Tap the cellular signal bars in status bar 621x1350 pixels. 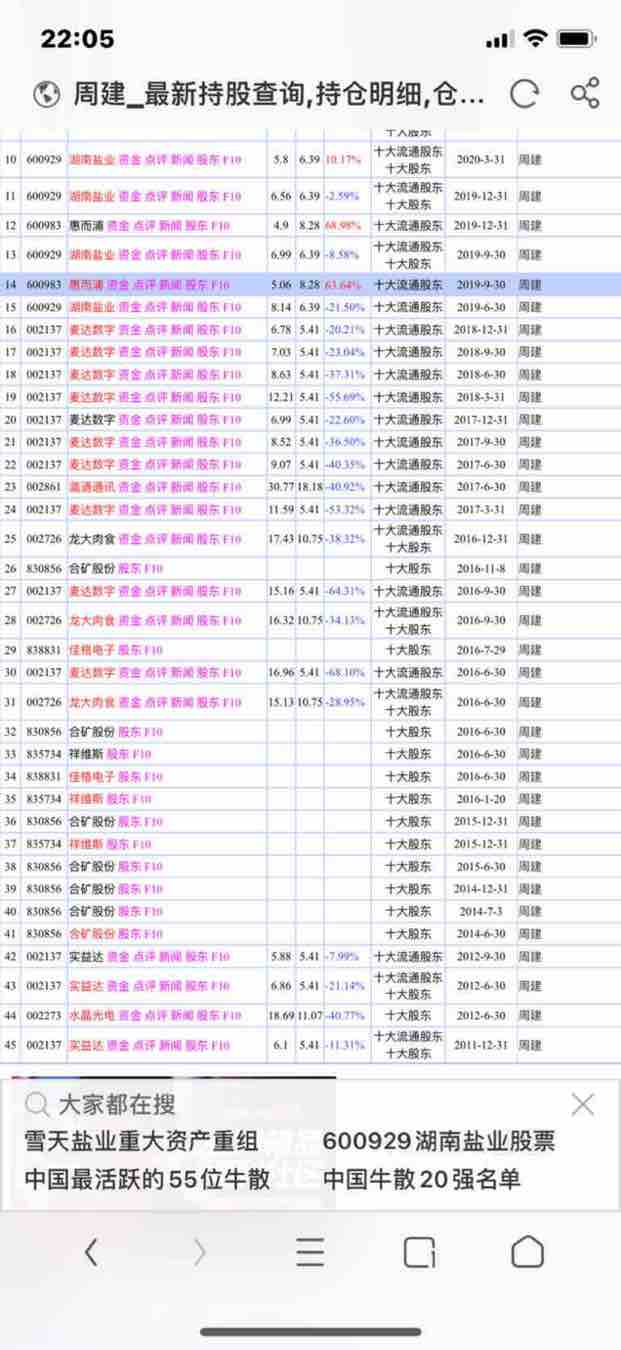498,40
